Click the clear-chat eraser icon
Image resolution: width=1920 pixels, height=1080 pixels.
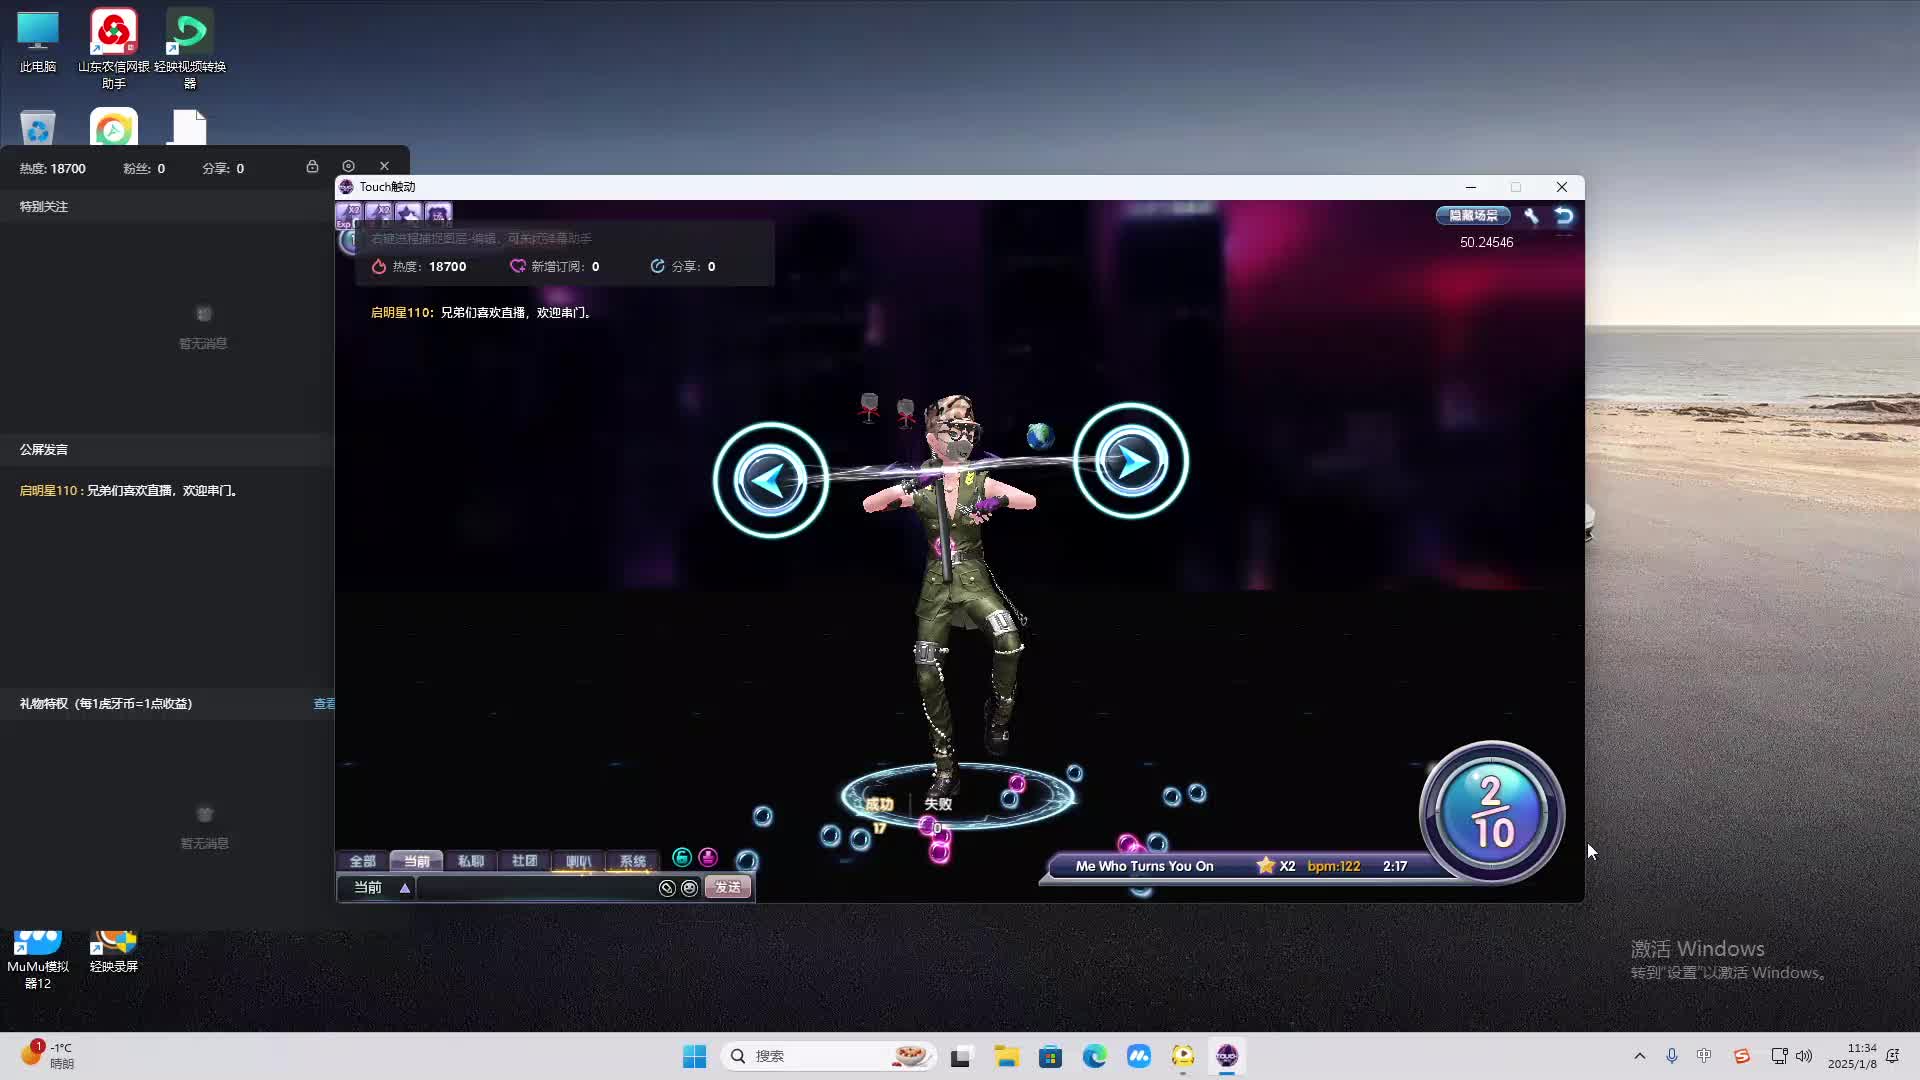click(667, 888)
